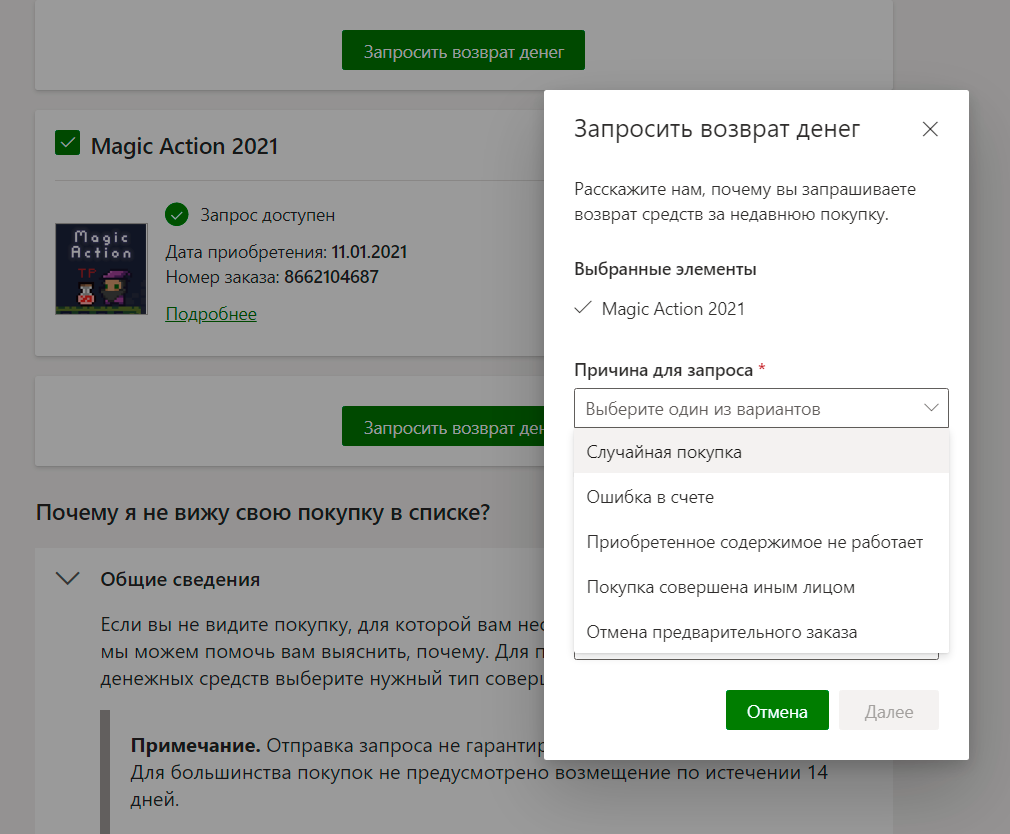1010x834 pixels.
Task: Click 'Почему я не вижу свою покупку' heading
Action: pos(263,513)
